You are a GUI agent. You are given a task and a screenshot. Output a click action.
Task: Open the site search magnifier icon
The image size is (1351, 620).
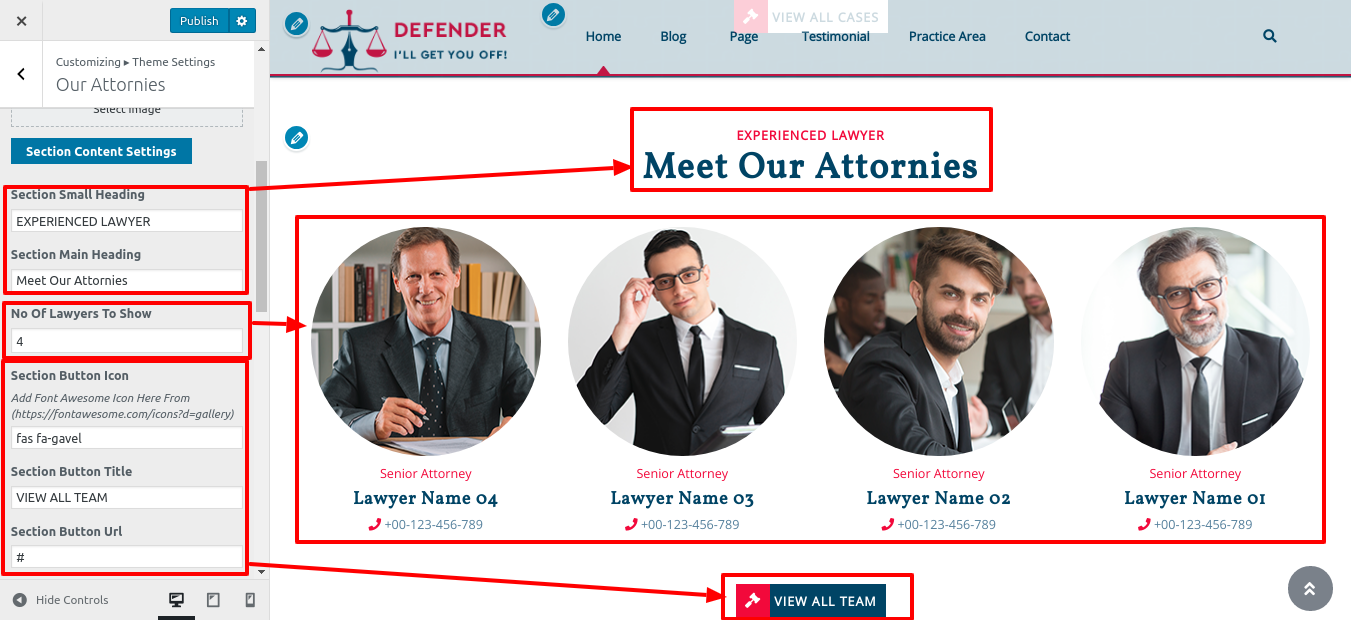1270,36
